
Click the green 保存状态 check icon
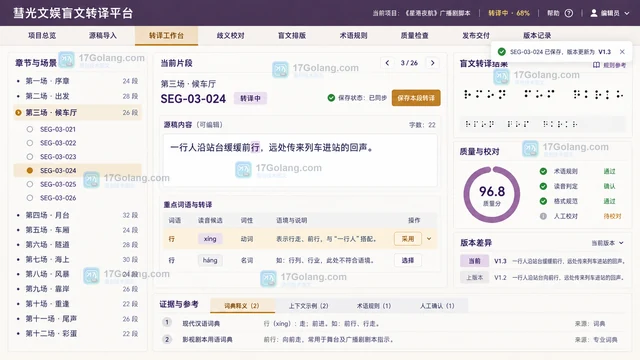(x=331, y=98)
